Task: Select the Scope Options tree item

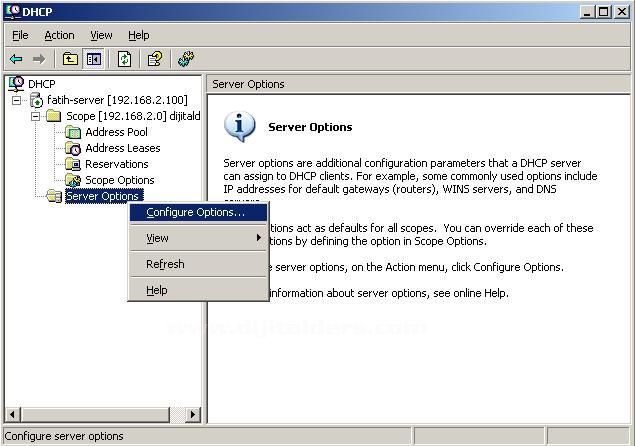Action: click(x=119, y=180)
